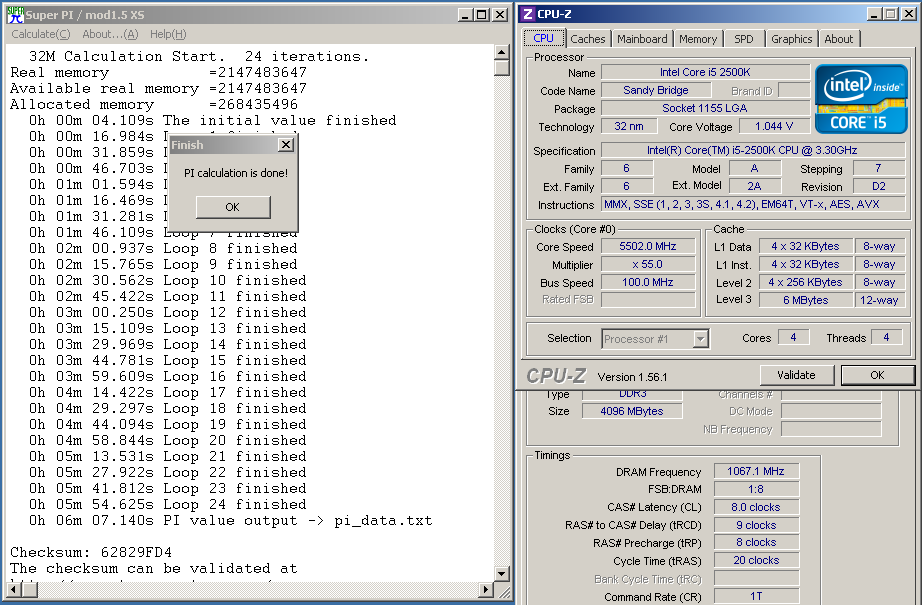Click the Core Speed value '5502.0 MHz'
Image resolution: width=922 pixels, height=605 pixels.
[x=648, y=246]
